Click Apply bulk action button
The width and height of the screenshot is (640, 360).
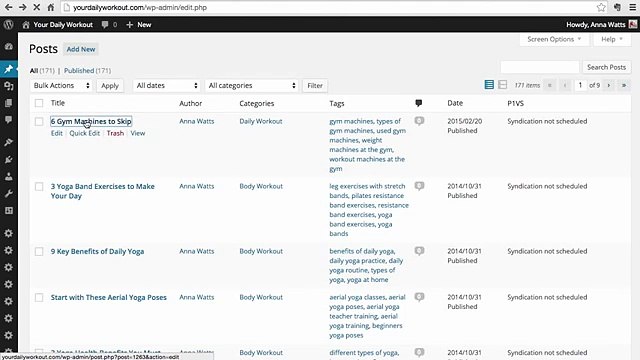110,85
